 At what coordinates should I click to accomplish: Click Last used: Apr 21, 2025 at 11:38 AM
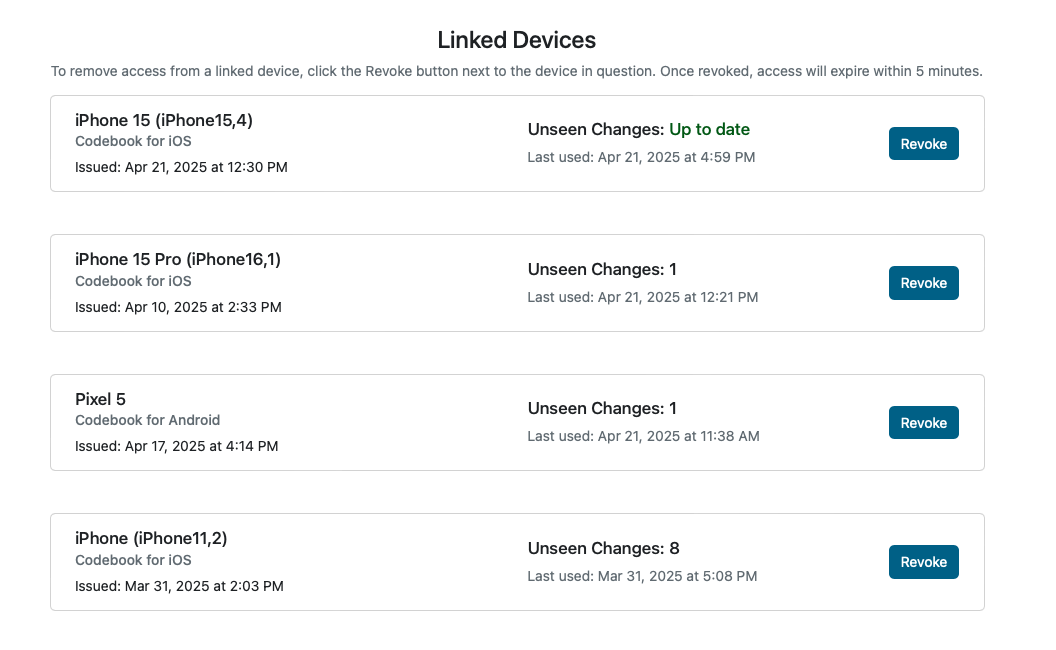point(643,436)
